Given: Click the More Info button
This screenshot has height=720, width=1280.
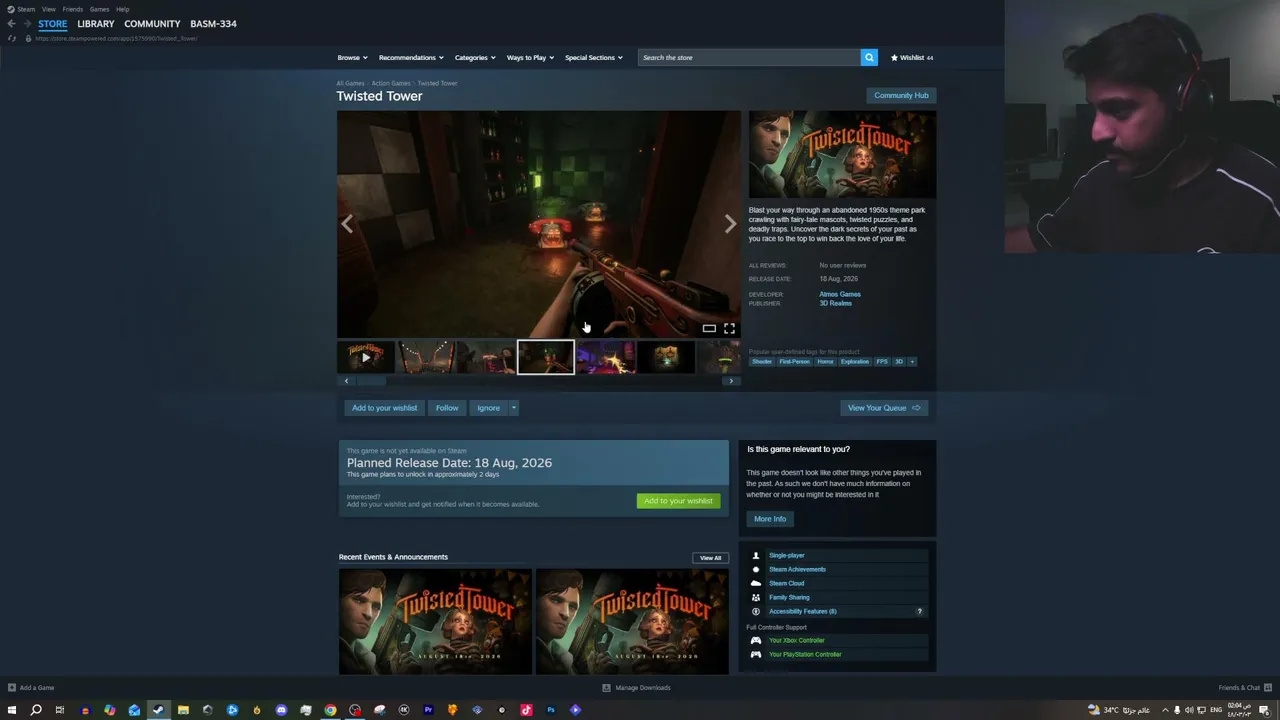Looking at the screenshot, I should point(770,519).
